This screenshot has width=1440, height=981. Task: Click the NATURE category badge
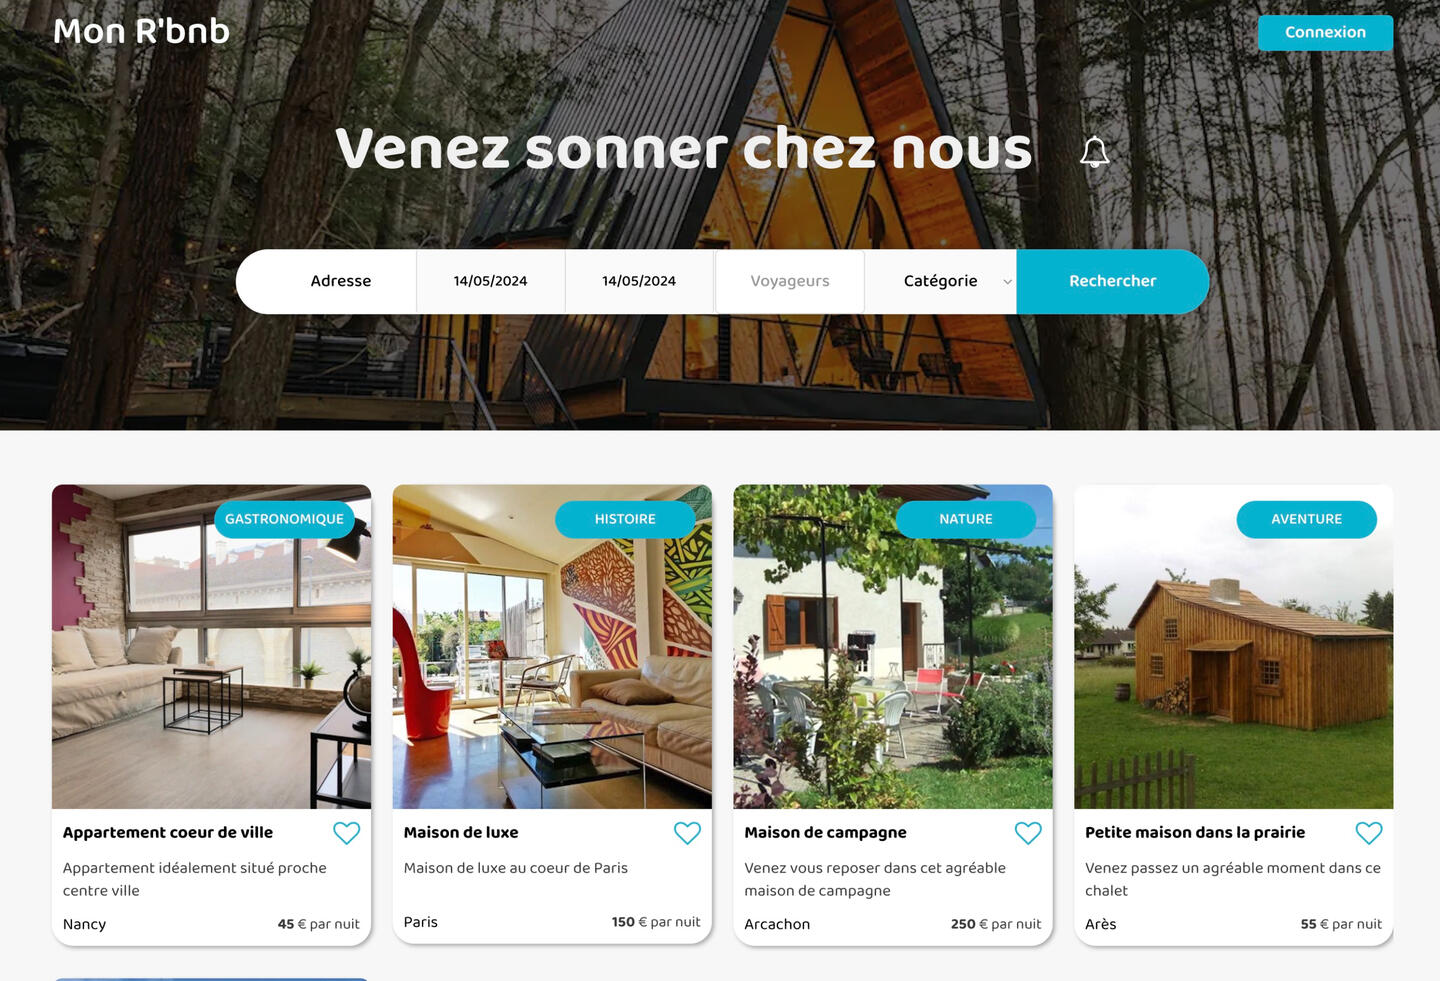coord(966,519)
